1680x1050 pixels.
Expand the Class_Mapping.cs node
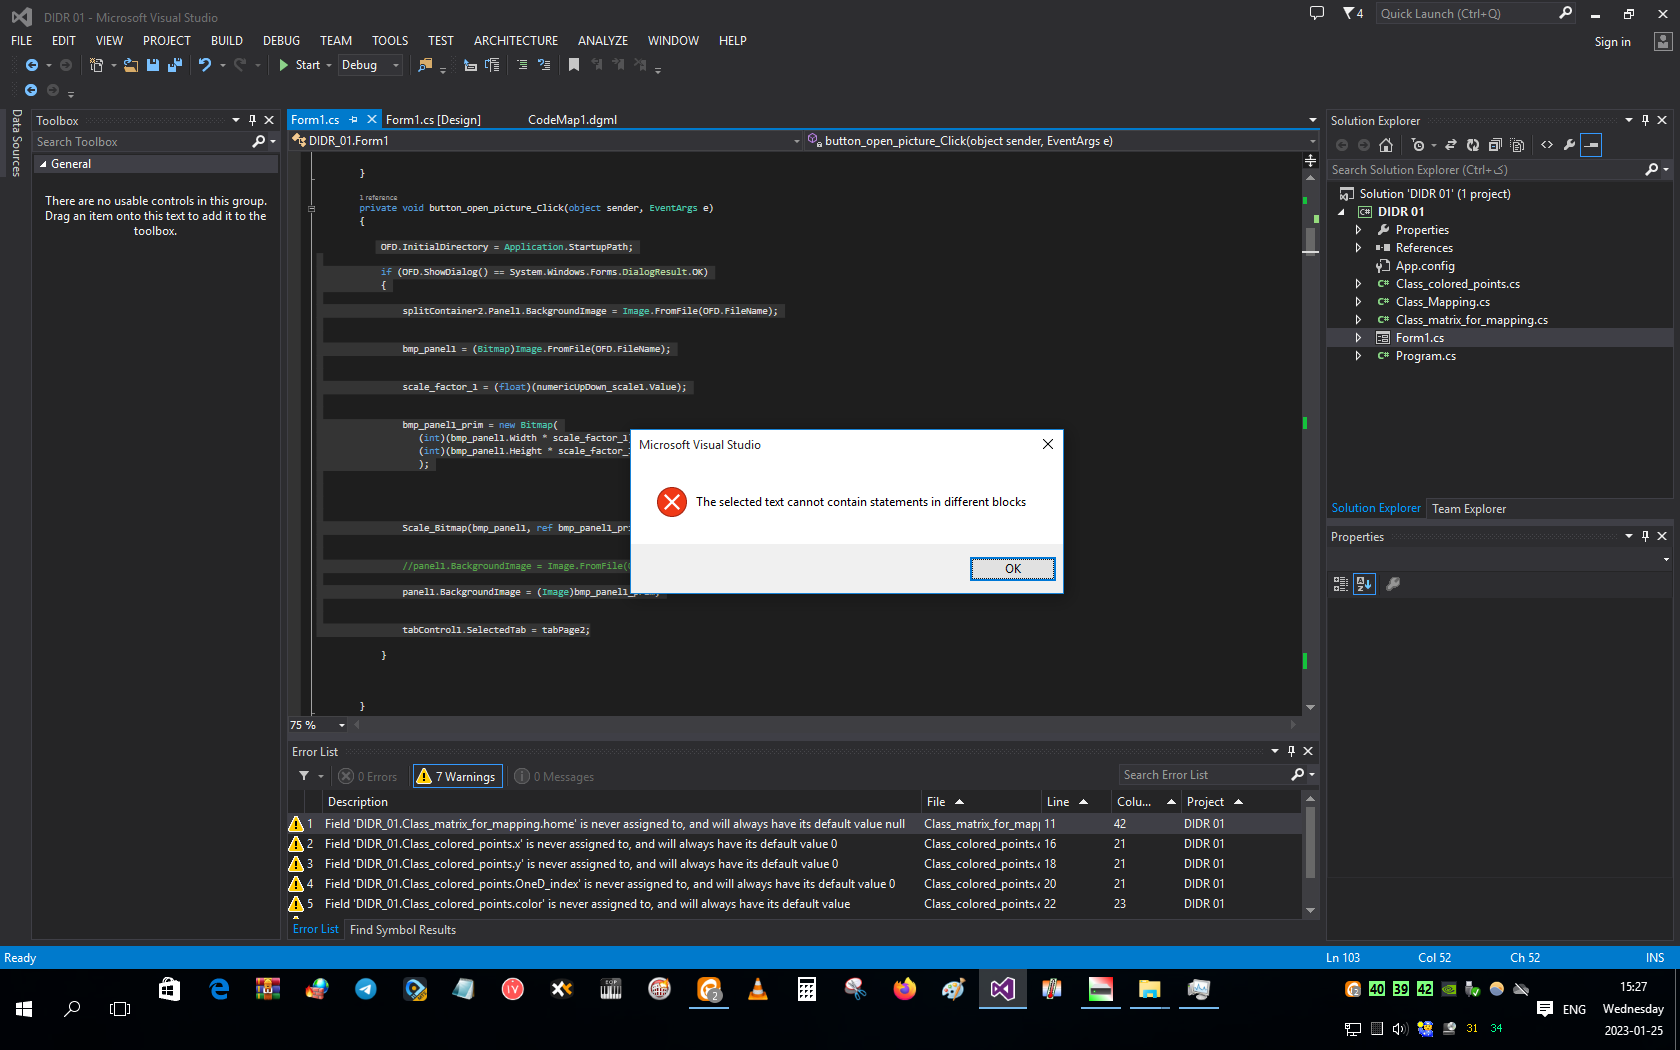(1358, 302)
